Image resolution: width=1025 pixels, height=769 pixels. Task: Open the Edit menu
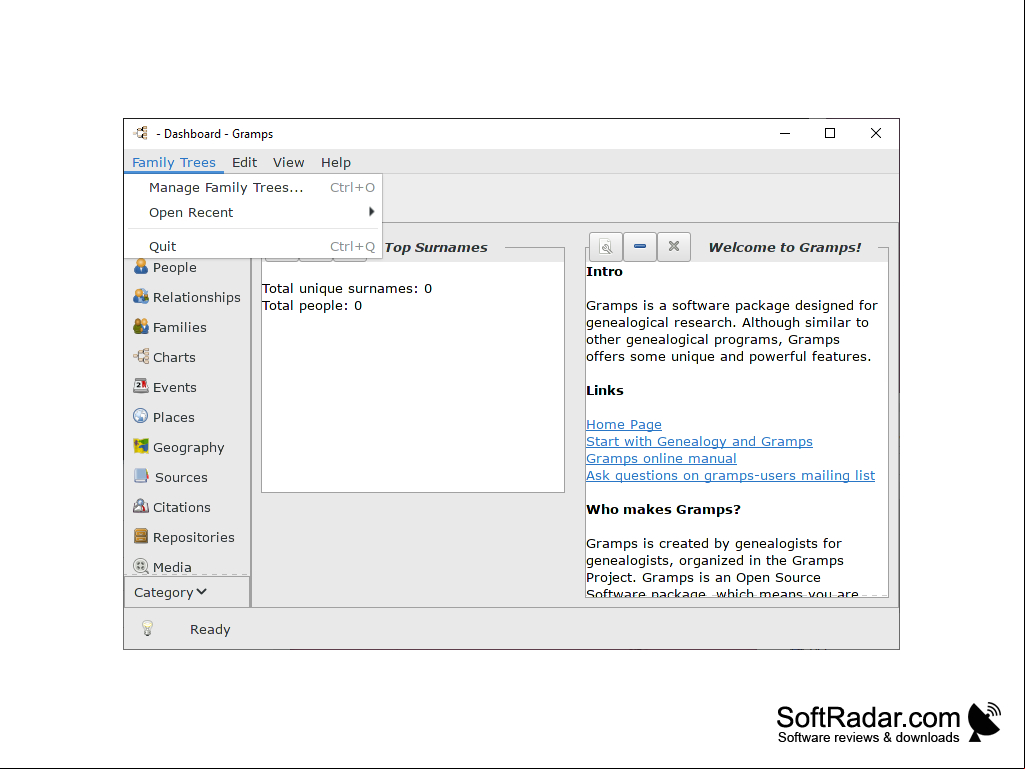point(244,162)
